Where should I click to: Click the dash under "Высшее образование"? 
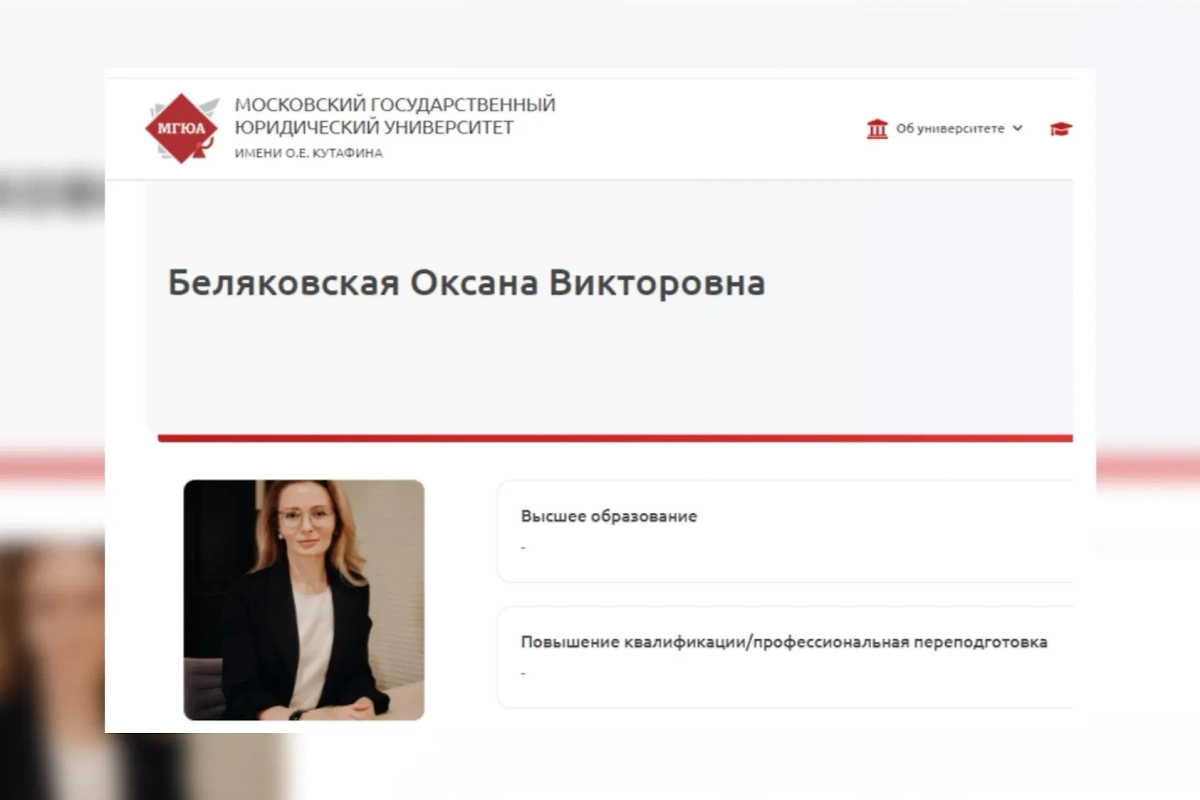pyautogui.click(x=521, y=547)
